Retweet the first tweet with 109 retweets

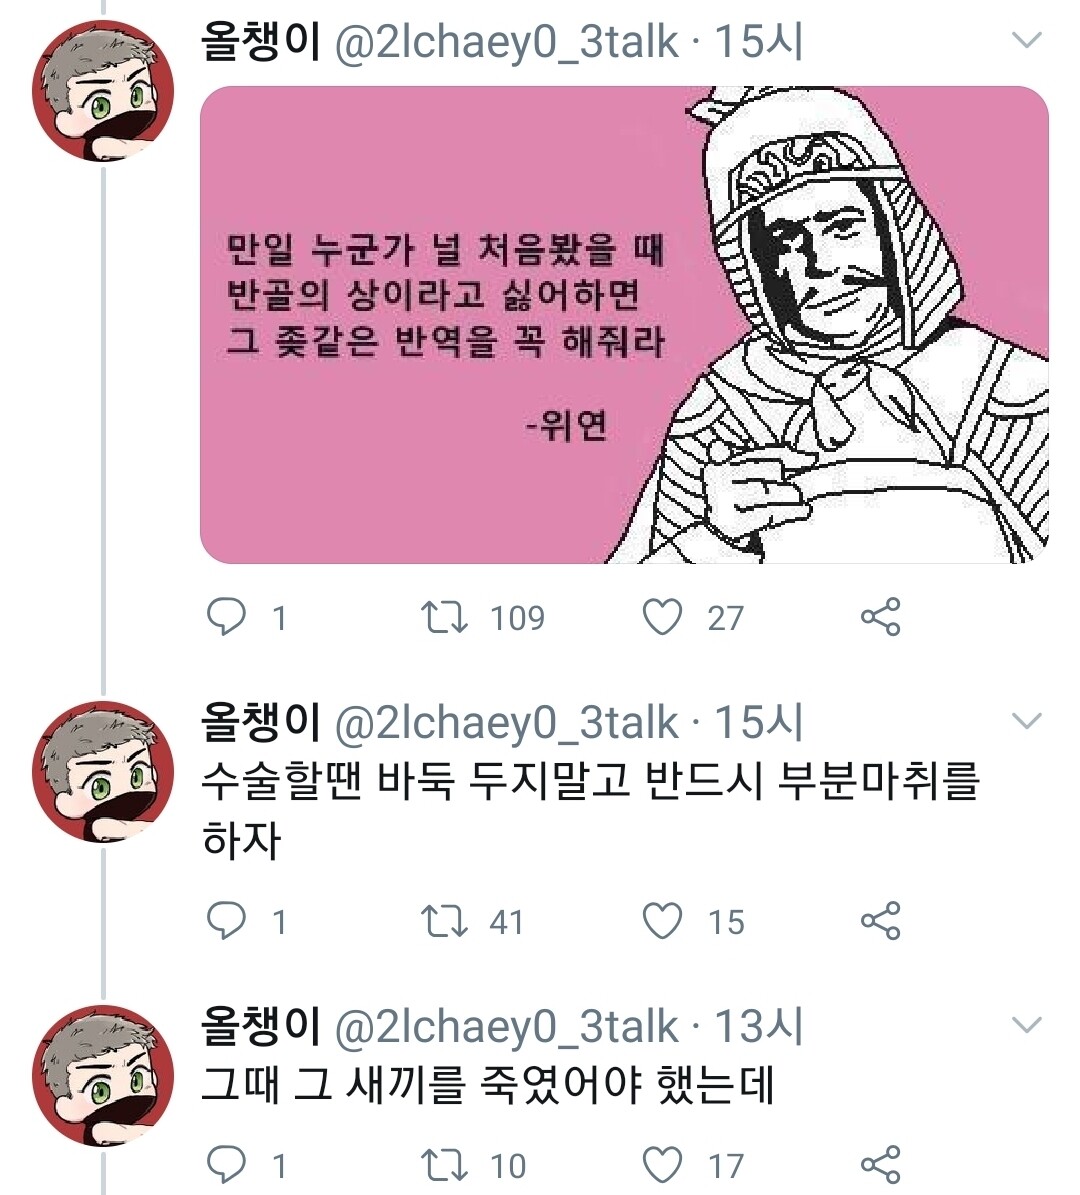(443, 617)
